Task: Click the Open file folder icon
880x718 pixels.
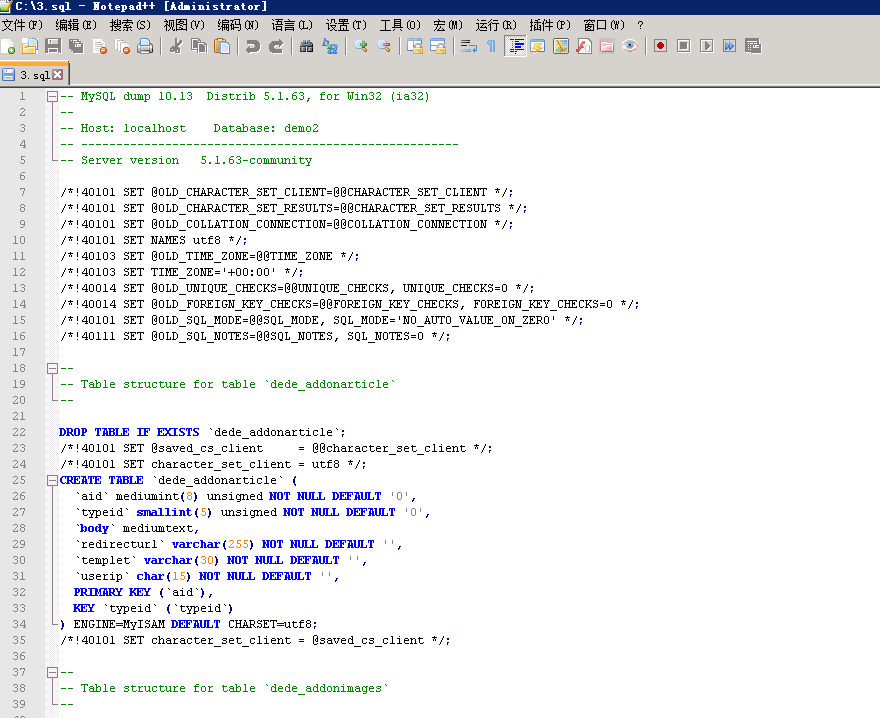Action: click(30, 46)
